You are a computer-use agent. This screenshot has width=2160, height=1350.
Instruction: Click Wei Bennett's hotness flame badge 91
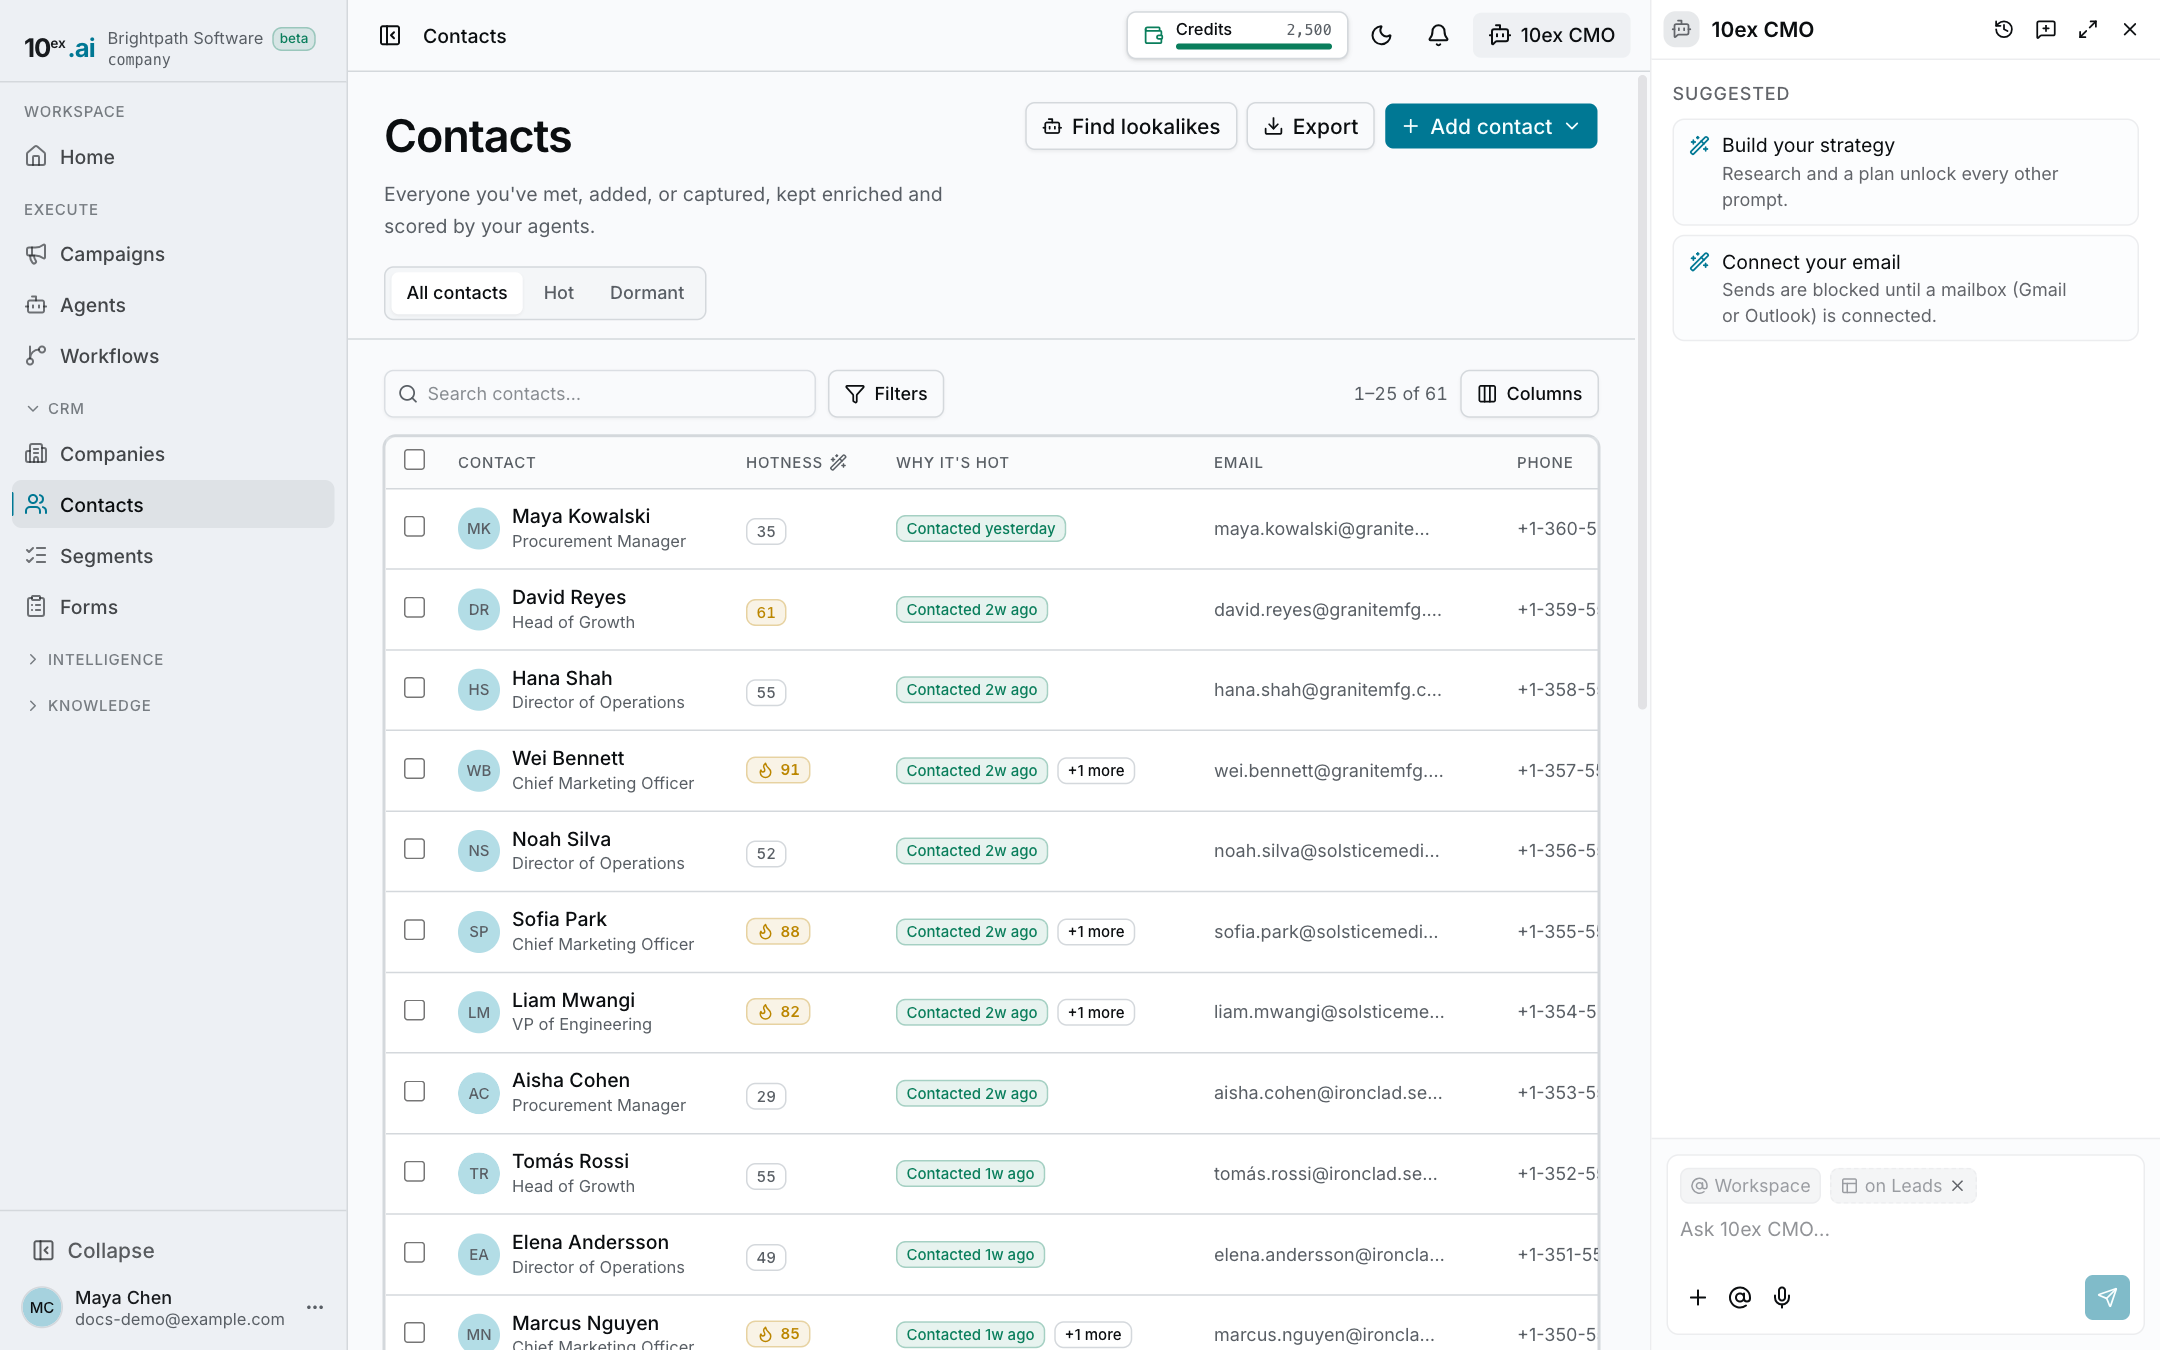tap(778, 770)
